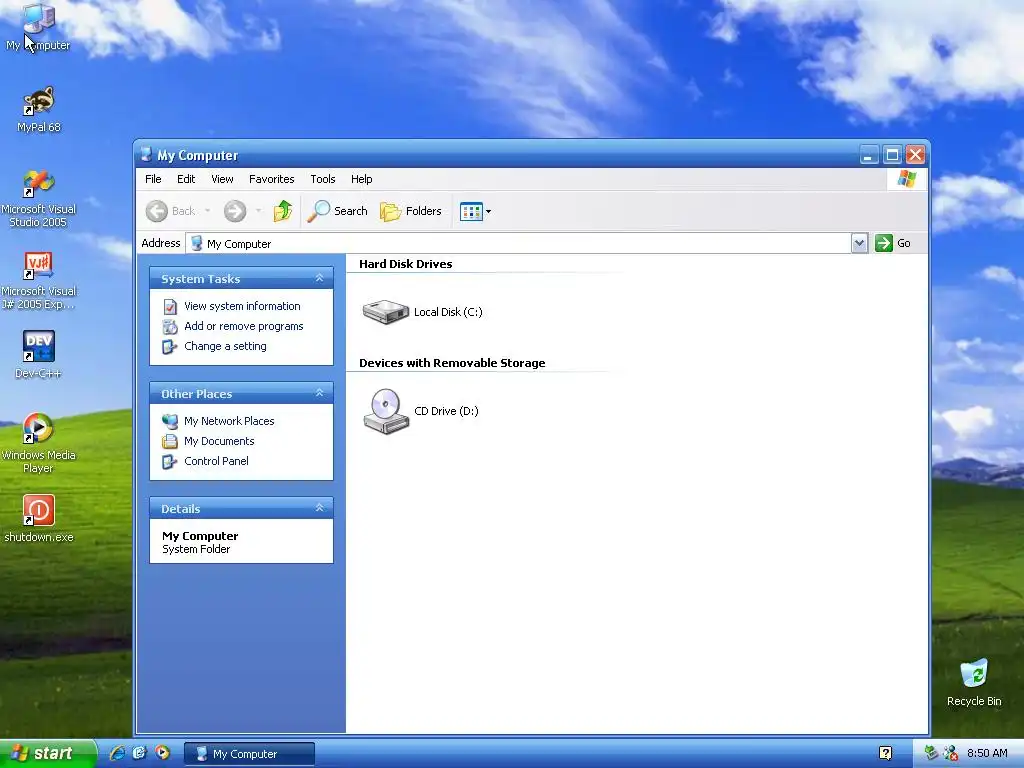Click the help question mark tray icon

click(885, 753)
